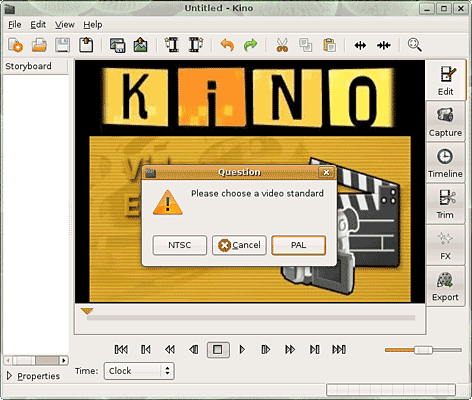Screen dimensions: 472x400
Task: Expand the Properties panel
Action: point(9,376)
